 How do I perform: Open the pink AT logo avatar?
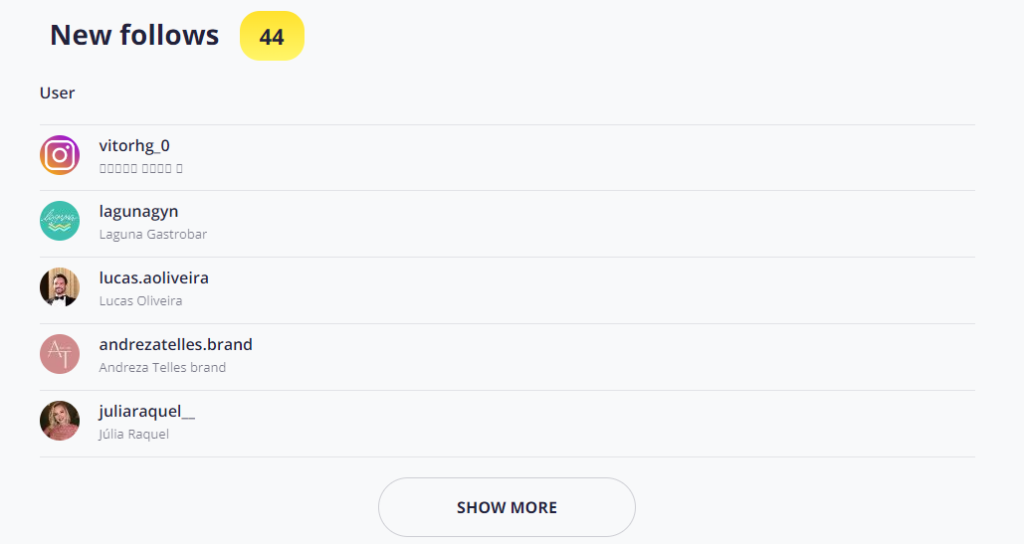59,354
